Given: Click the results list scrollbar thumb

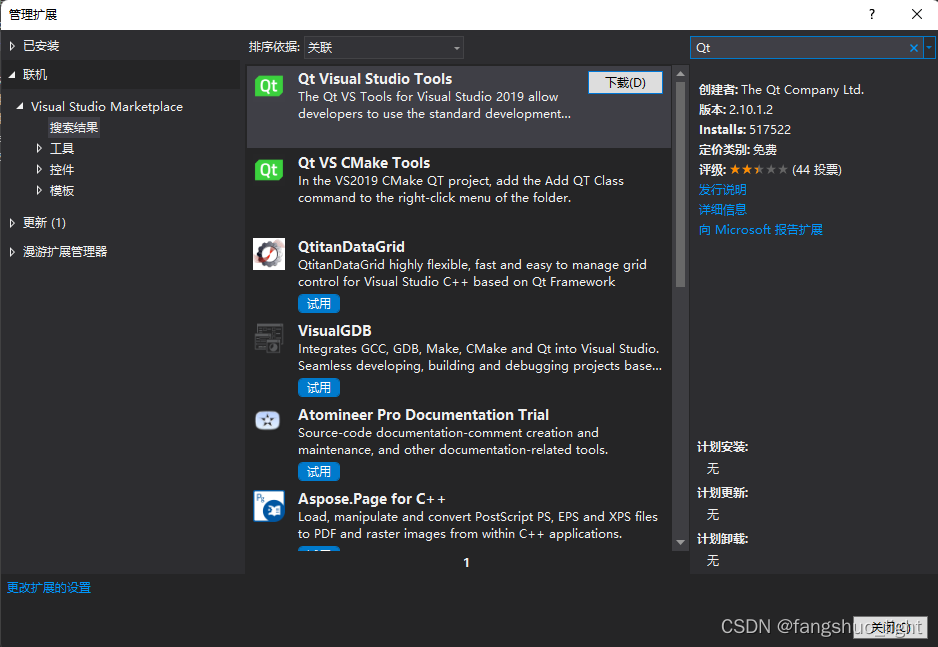Looking at the screenshot, I should coord(680,184).
